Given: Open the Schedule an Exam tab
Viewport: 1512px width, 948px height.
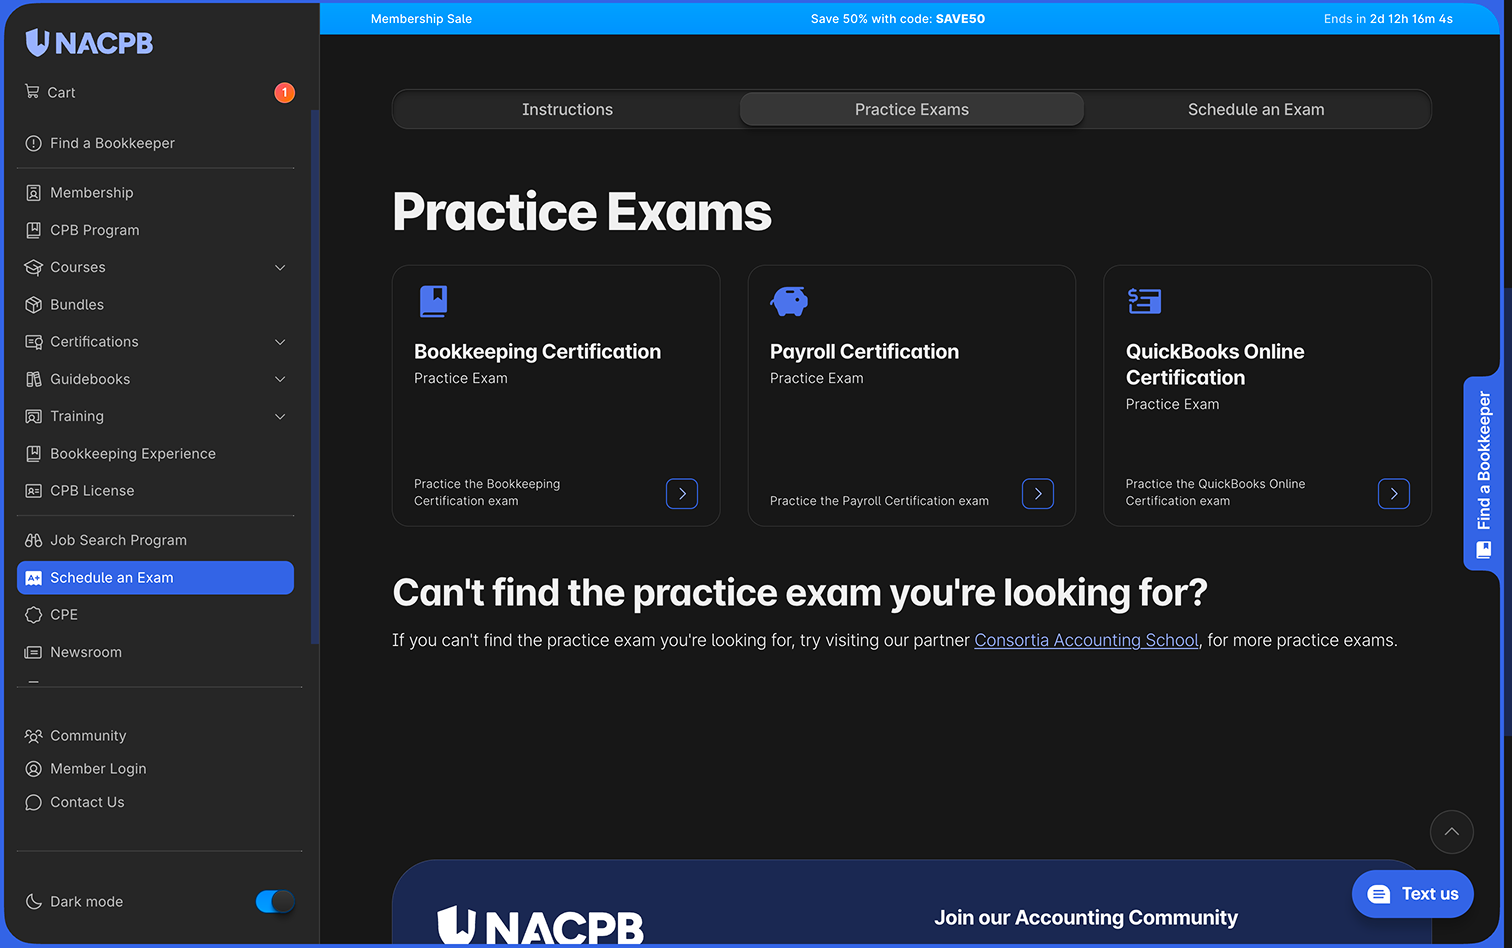Looking at the screenshot, I should pos(1256,109).
